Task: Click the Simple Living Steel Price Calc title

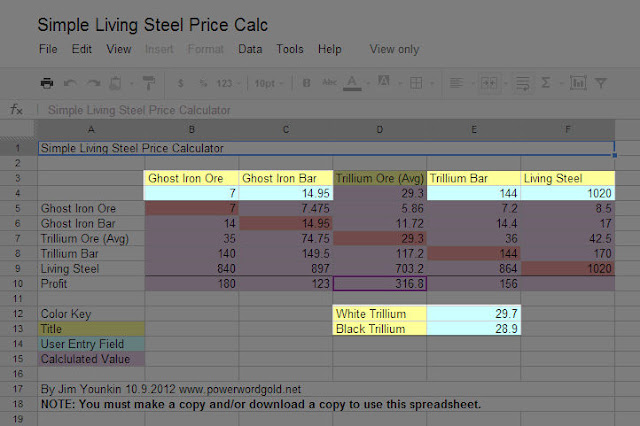Action: point(152,23)
